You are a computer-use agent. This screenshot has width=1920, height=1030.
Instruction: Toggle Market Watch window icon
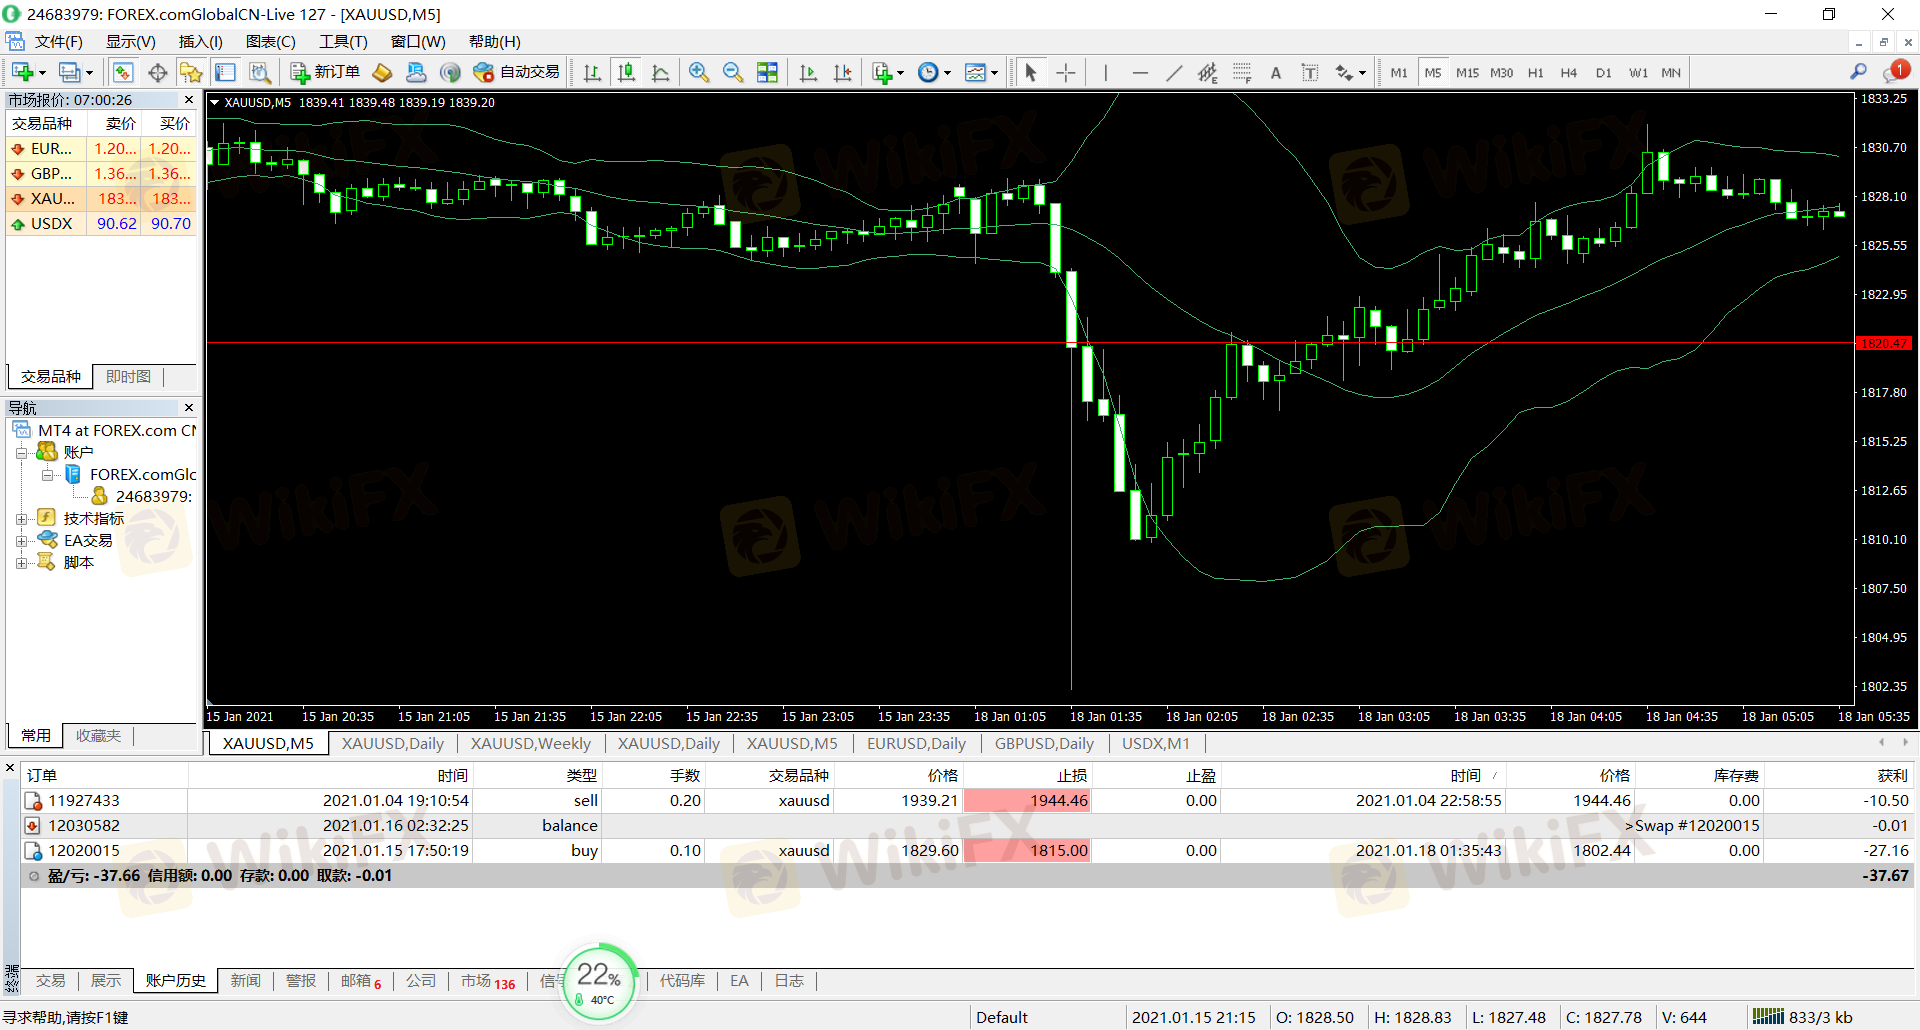coord(122,72)
